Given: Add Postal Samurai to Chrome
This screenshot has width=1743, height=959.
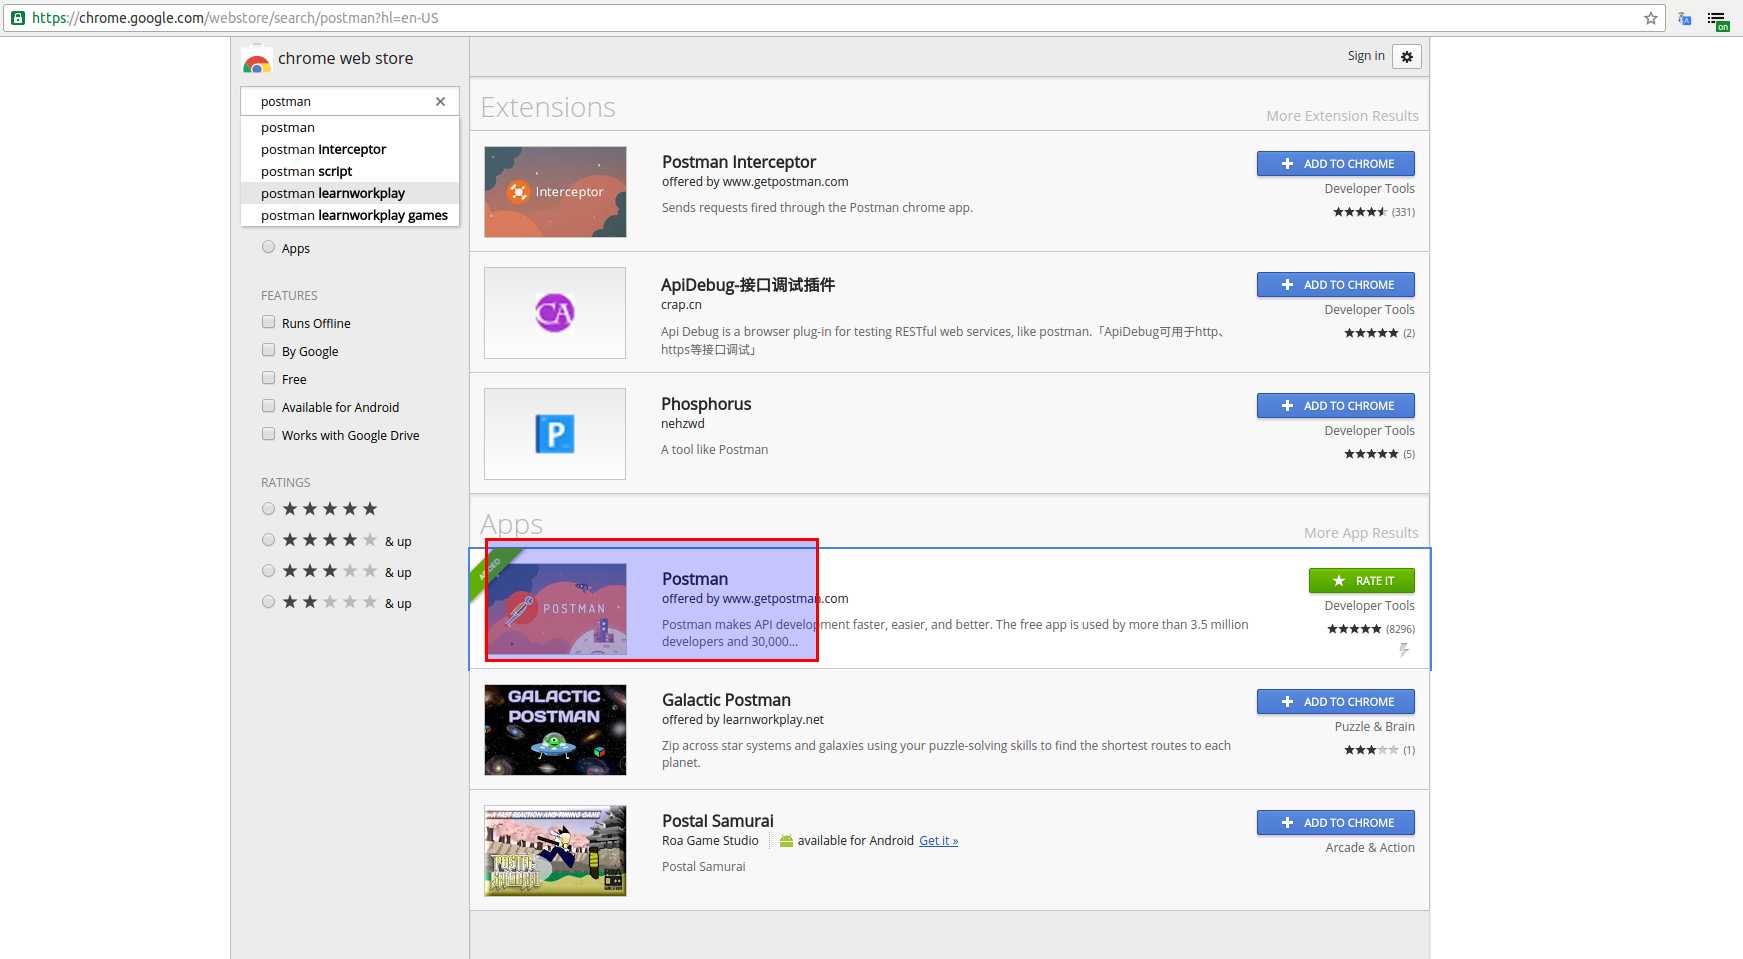Looking at the screenshot, I should pos(1336,823).
